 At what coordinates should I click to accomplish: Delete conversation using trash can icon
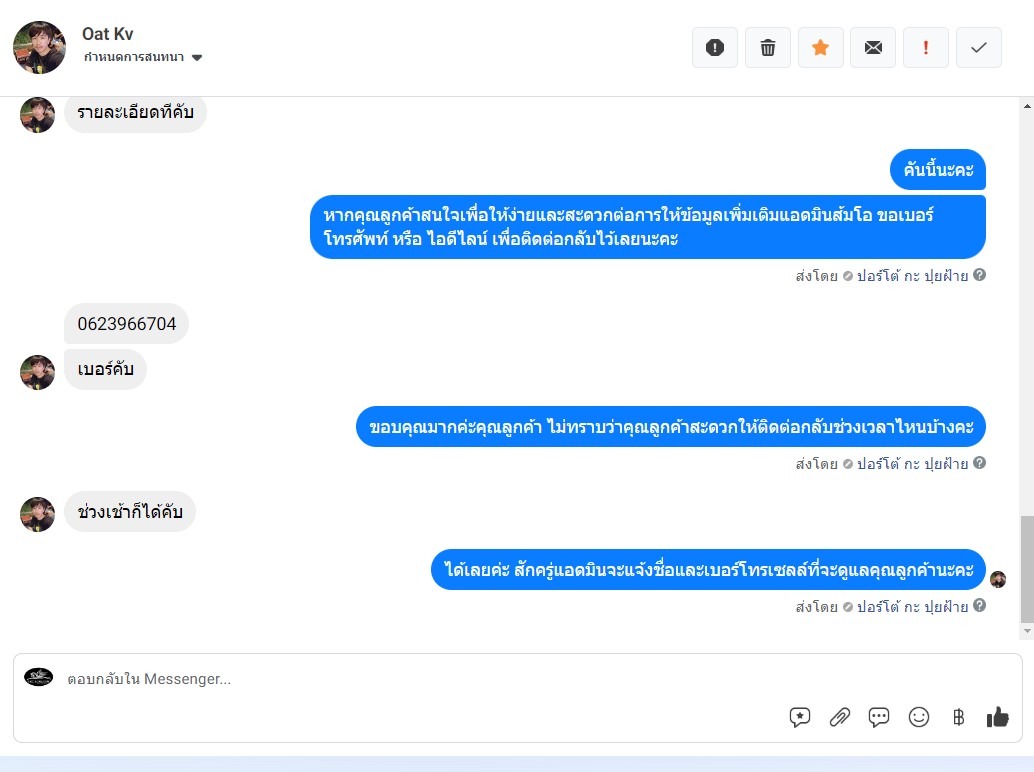pyautogui.click(x=768, y=47)
